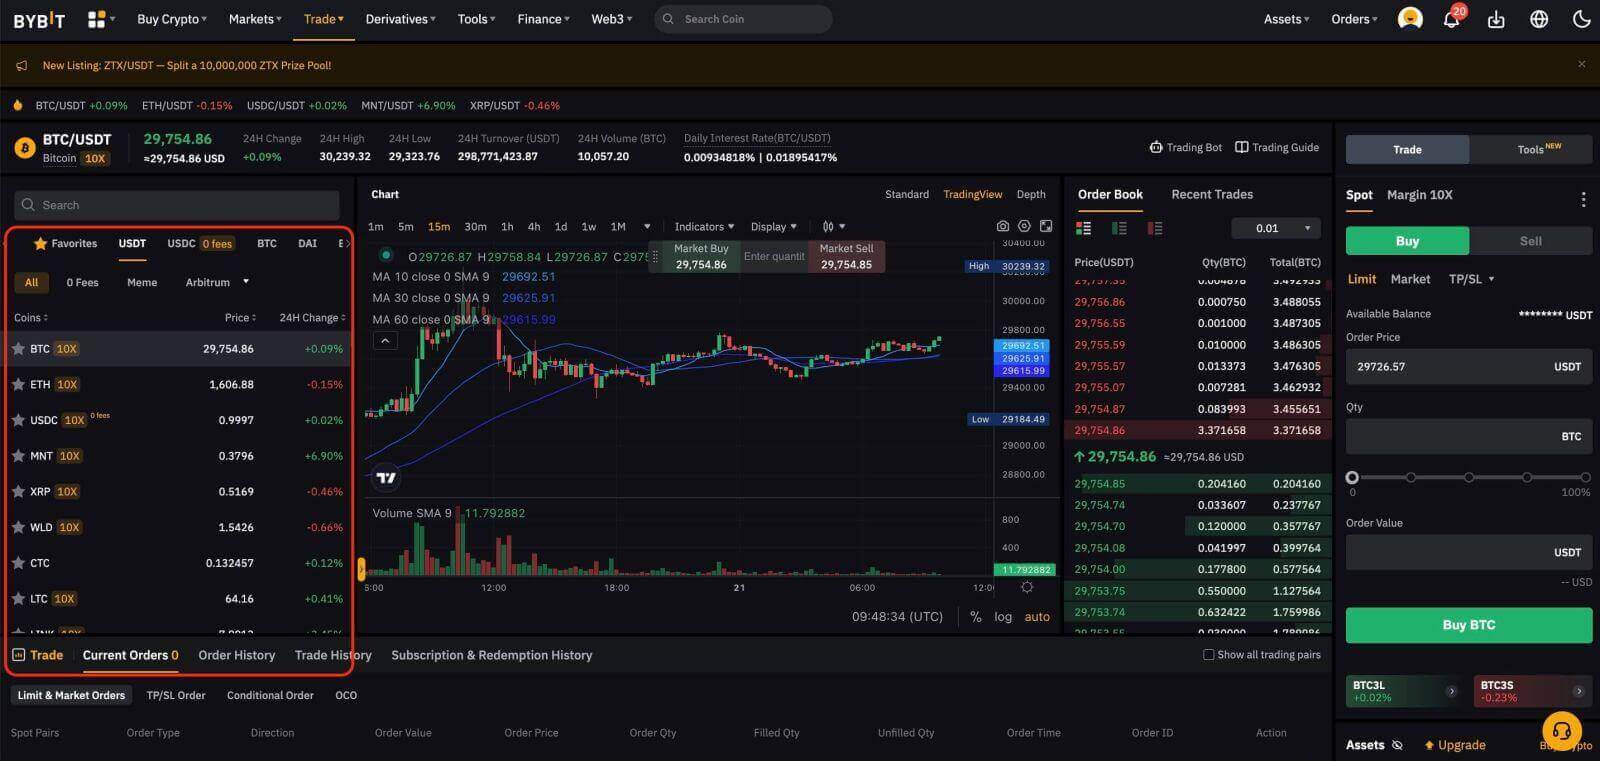Show both buy and sell order book view
Viewport: 1600px width, 761px height.
(1083, 228)
